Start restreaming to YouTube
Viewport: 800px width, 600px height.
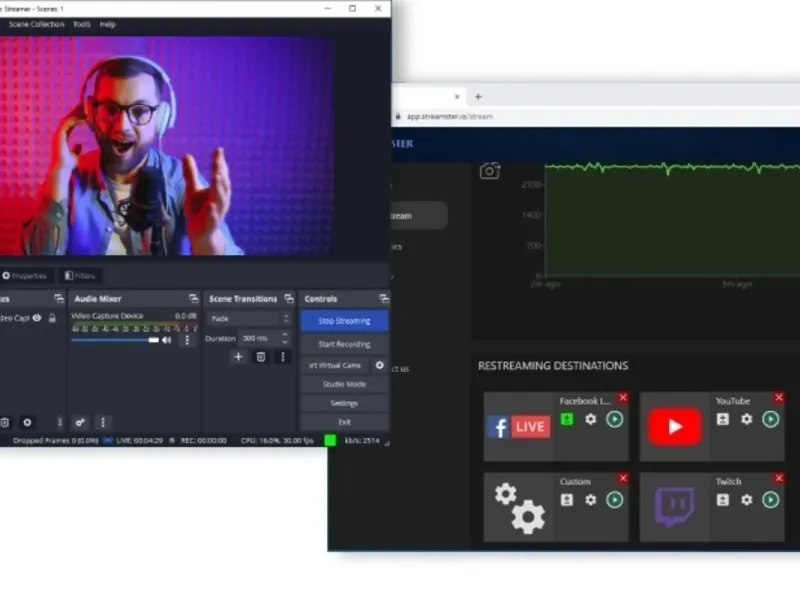coord(771,419)
